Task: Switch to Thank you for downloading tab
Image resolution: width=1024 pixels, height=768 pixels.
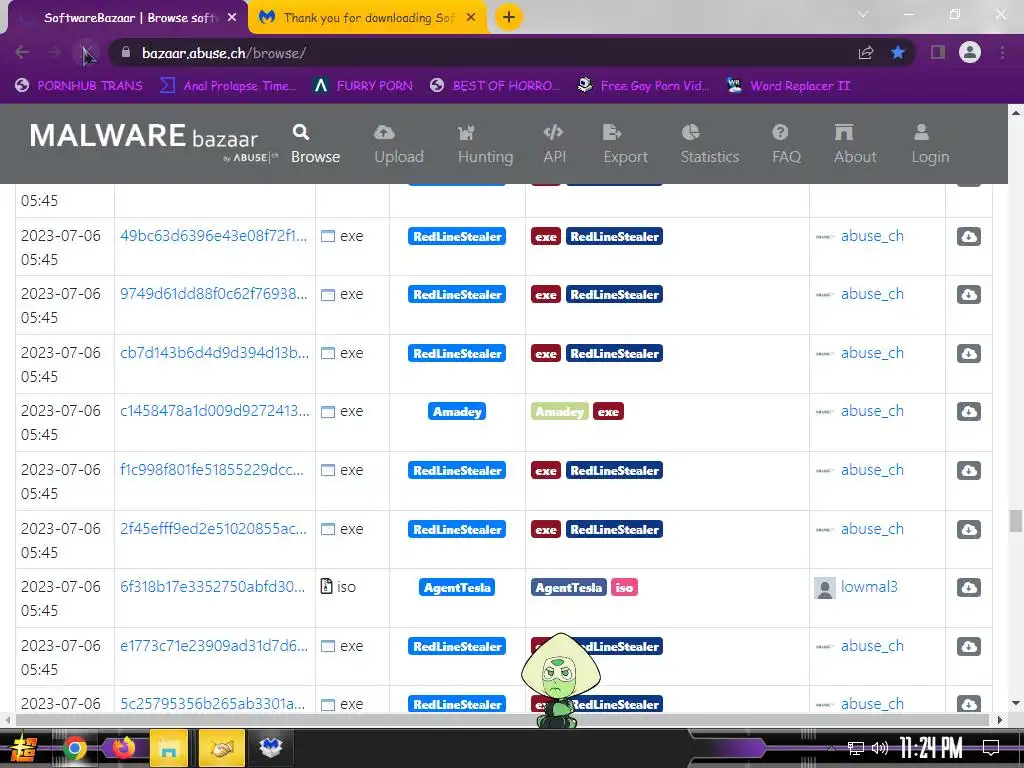Action: (x=368, y=18)
